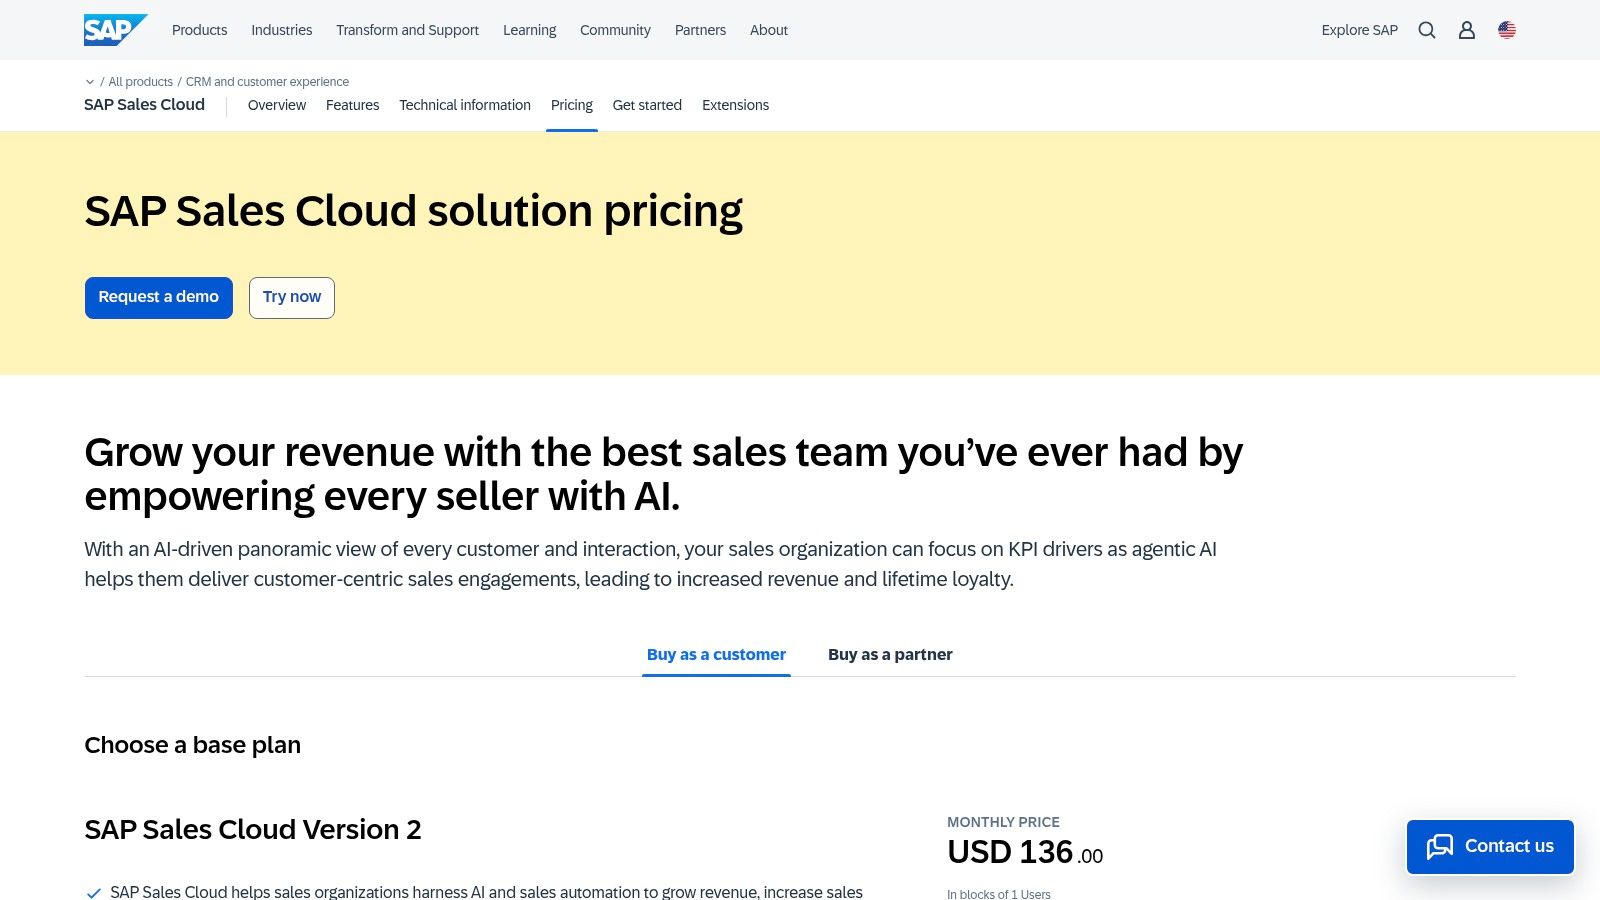Switch to Buy as a partner tab

pyautogui.click(x=890, y=654)
